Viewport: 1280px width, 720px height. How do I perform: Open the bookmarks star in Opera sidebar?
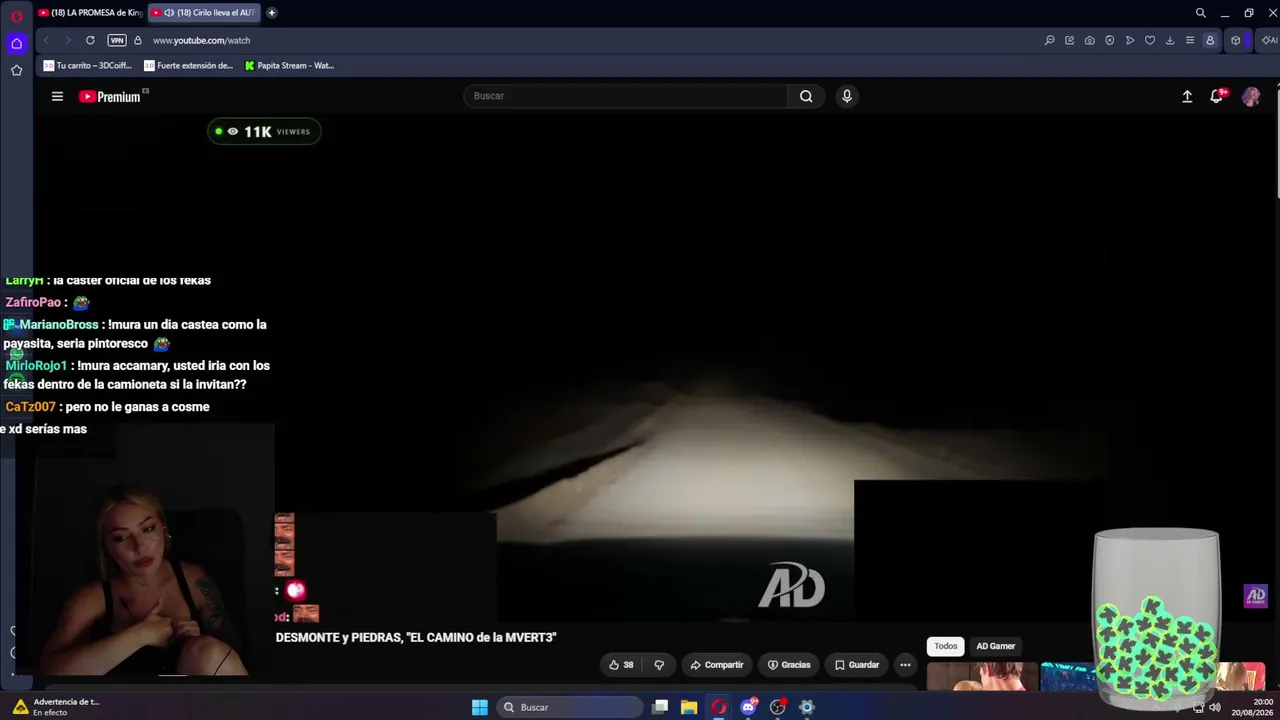16,70
